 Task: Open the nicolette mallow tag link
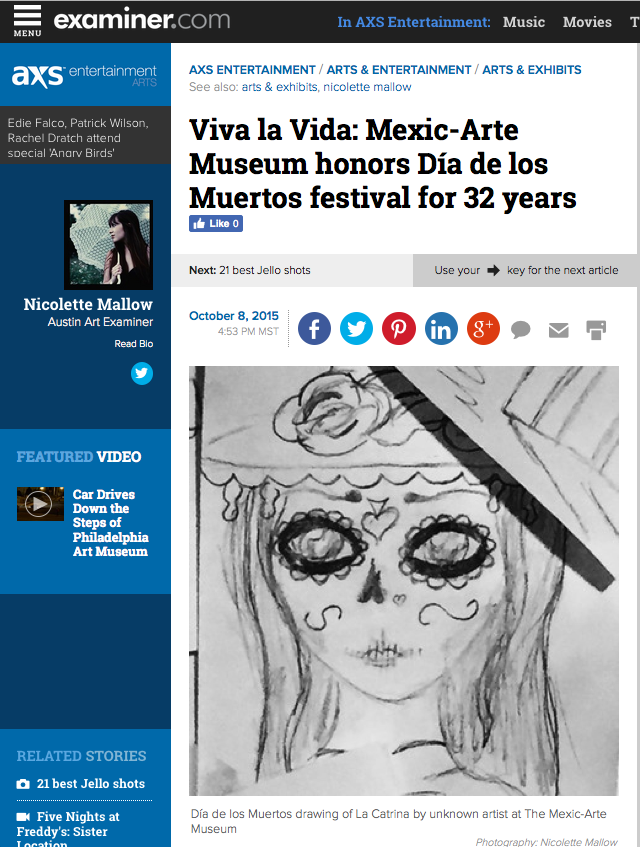click(367, 87)
